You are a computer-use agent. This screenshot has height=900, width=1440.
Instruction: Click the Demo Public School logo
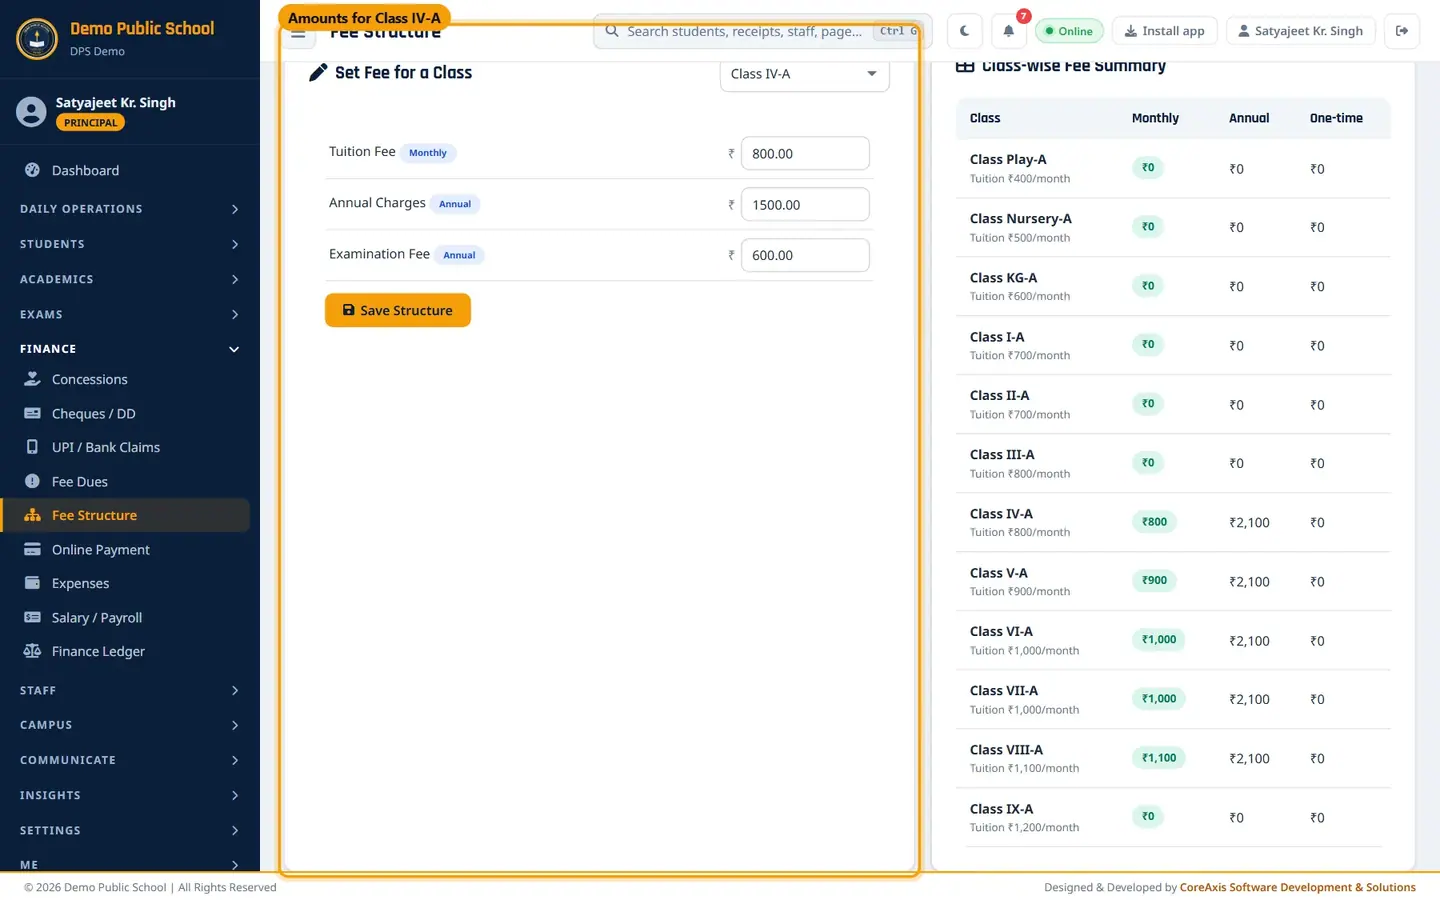pyautogui.click(x=37, y=39)
